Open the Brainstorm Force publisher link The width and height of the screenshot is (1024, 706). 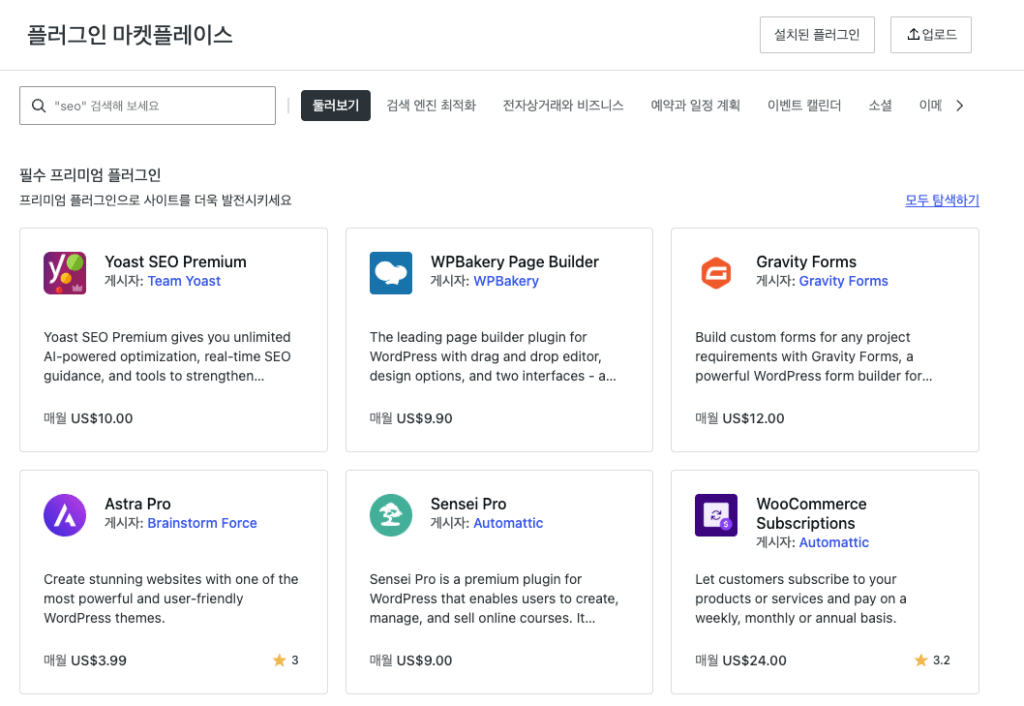click(202, 523)
